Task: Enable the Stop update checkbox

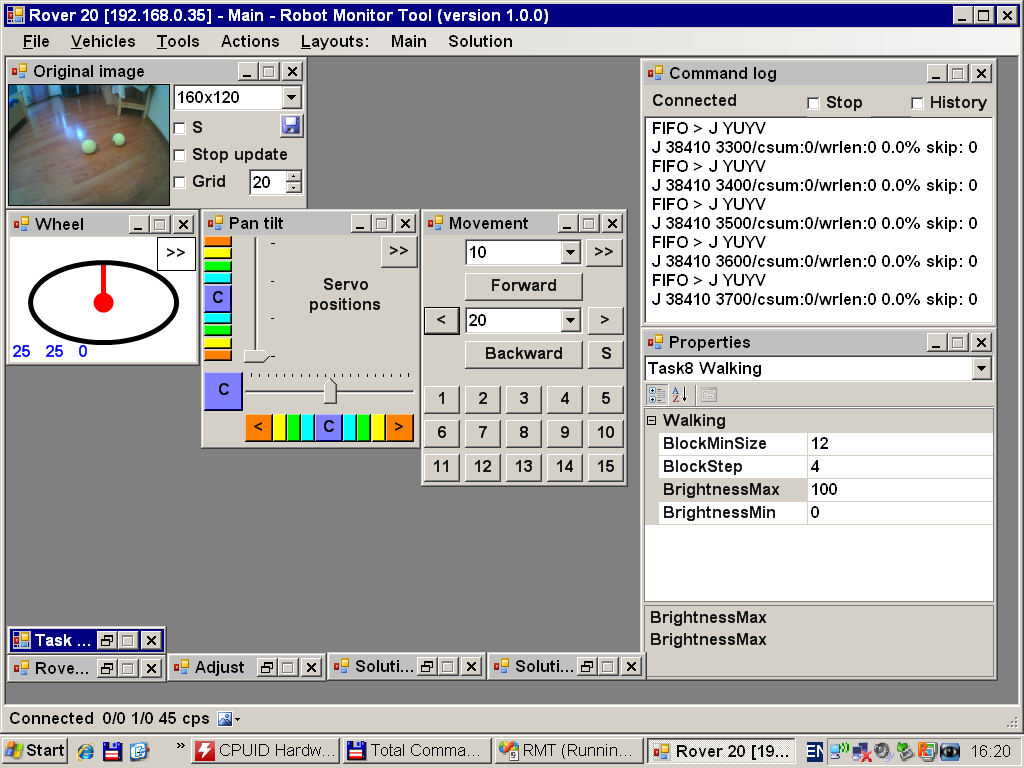Action: point(180,155)
